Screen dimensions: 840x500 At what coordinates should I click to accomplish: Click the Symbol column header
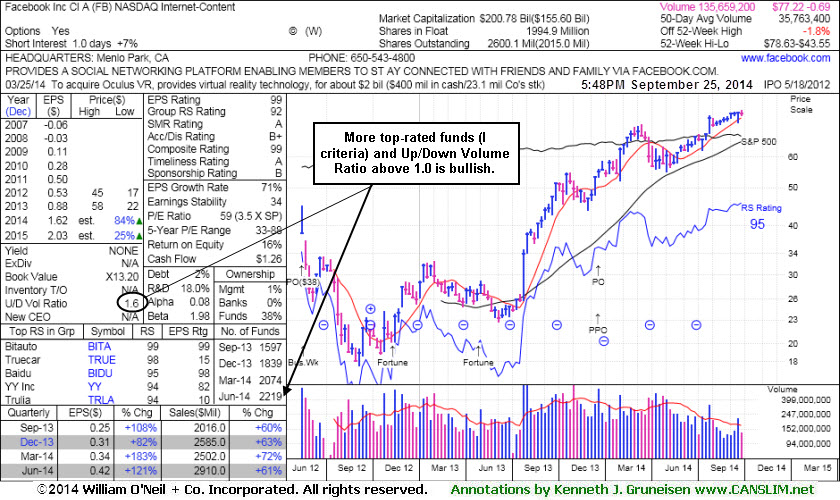point(108,331)
